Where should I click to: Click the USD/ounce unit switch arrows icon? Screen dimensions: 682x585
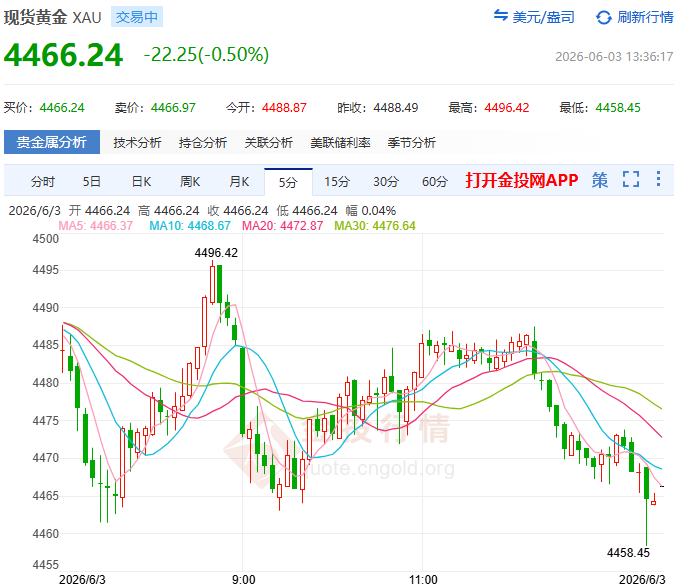click(x=500, y=15)
